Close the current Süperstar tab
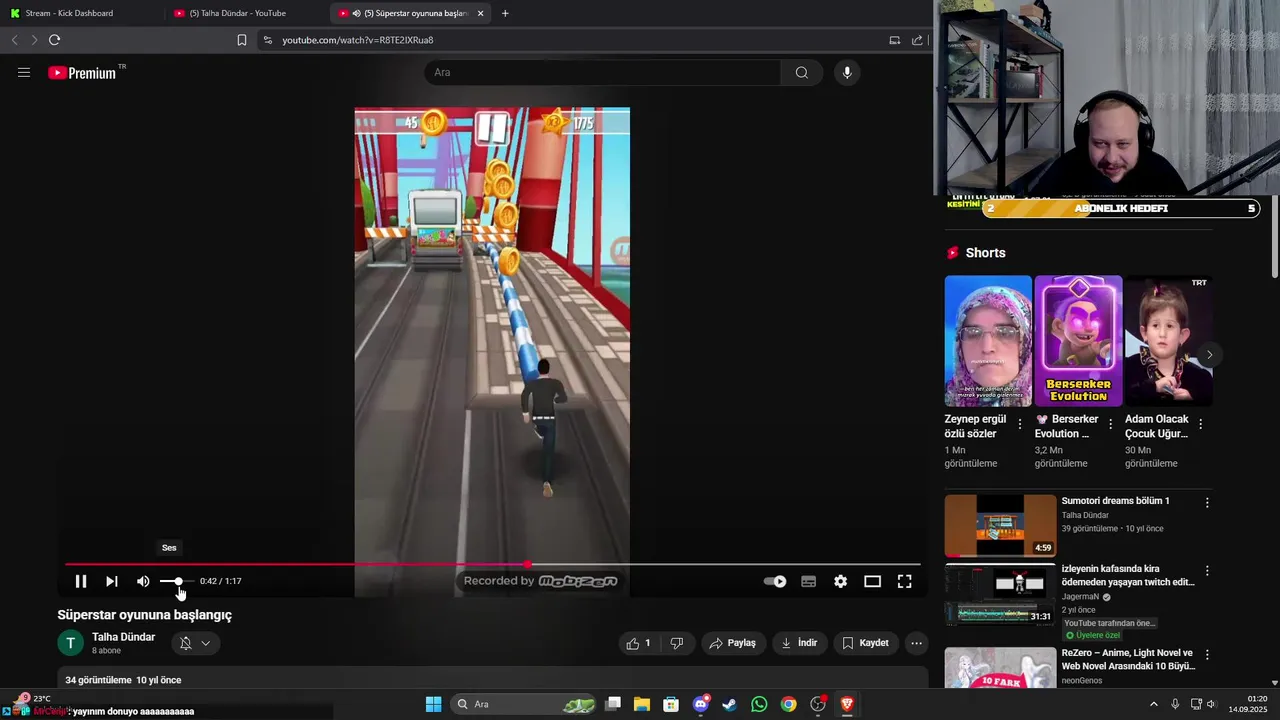The image size is (1280, 720). point(481,13)
